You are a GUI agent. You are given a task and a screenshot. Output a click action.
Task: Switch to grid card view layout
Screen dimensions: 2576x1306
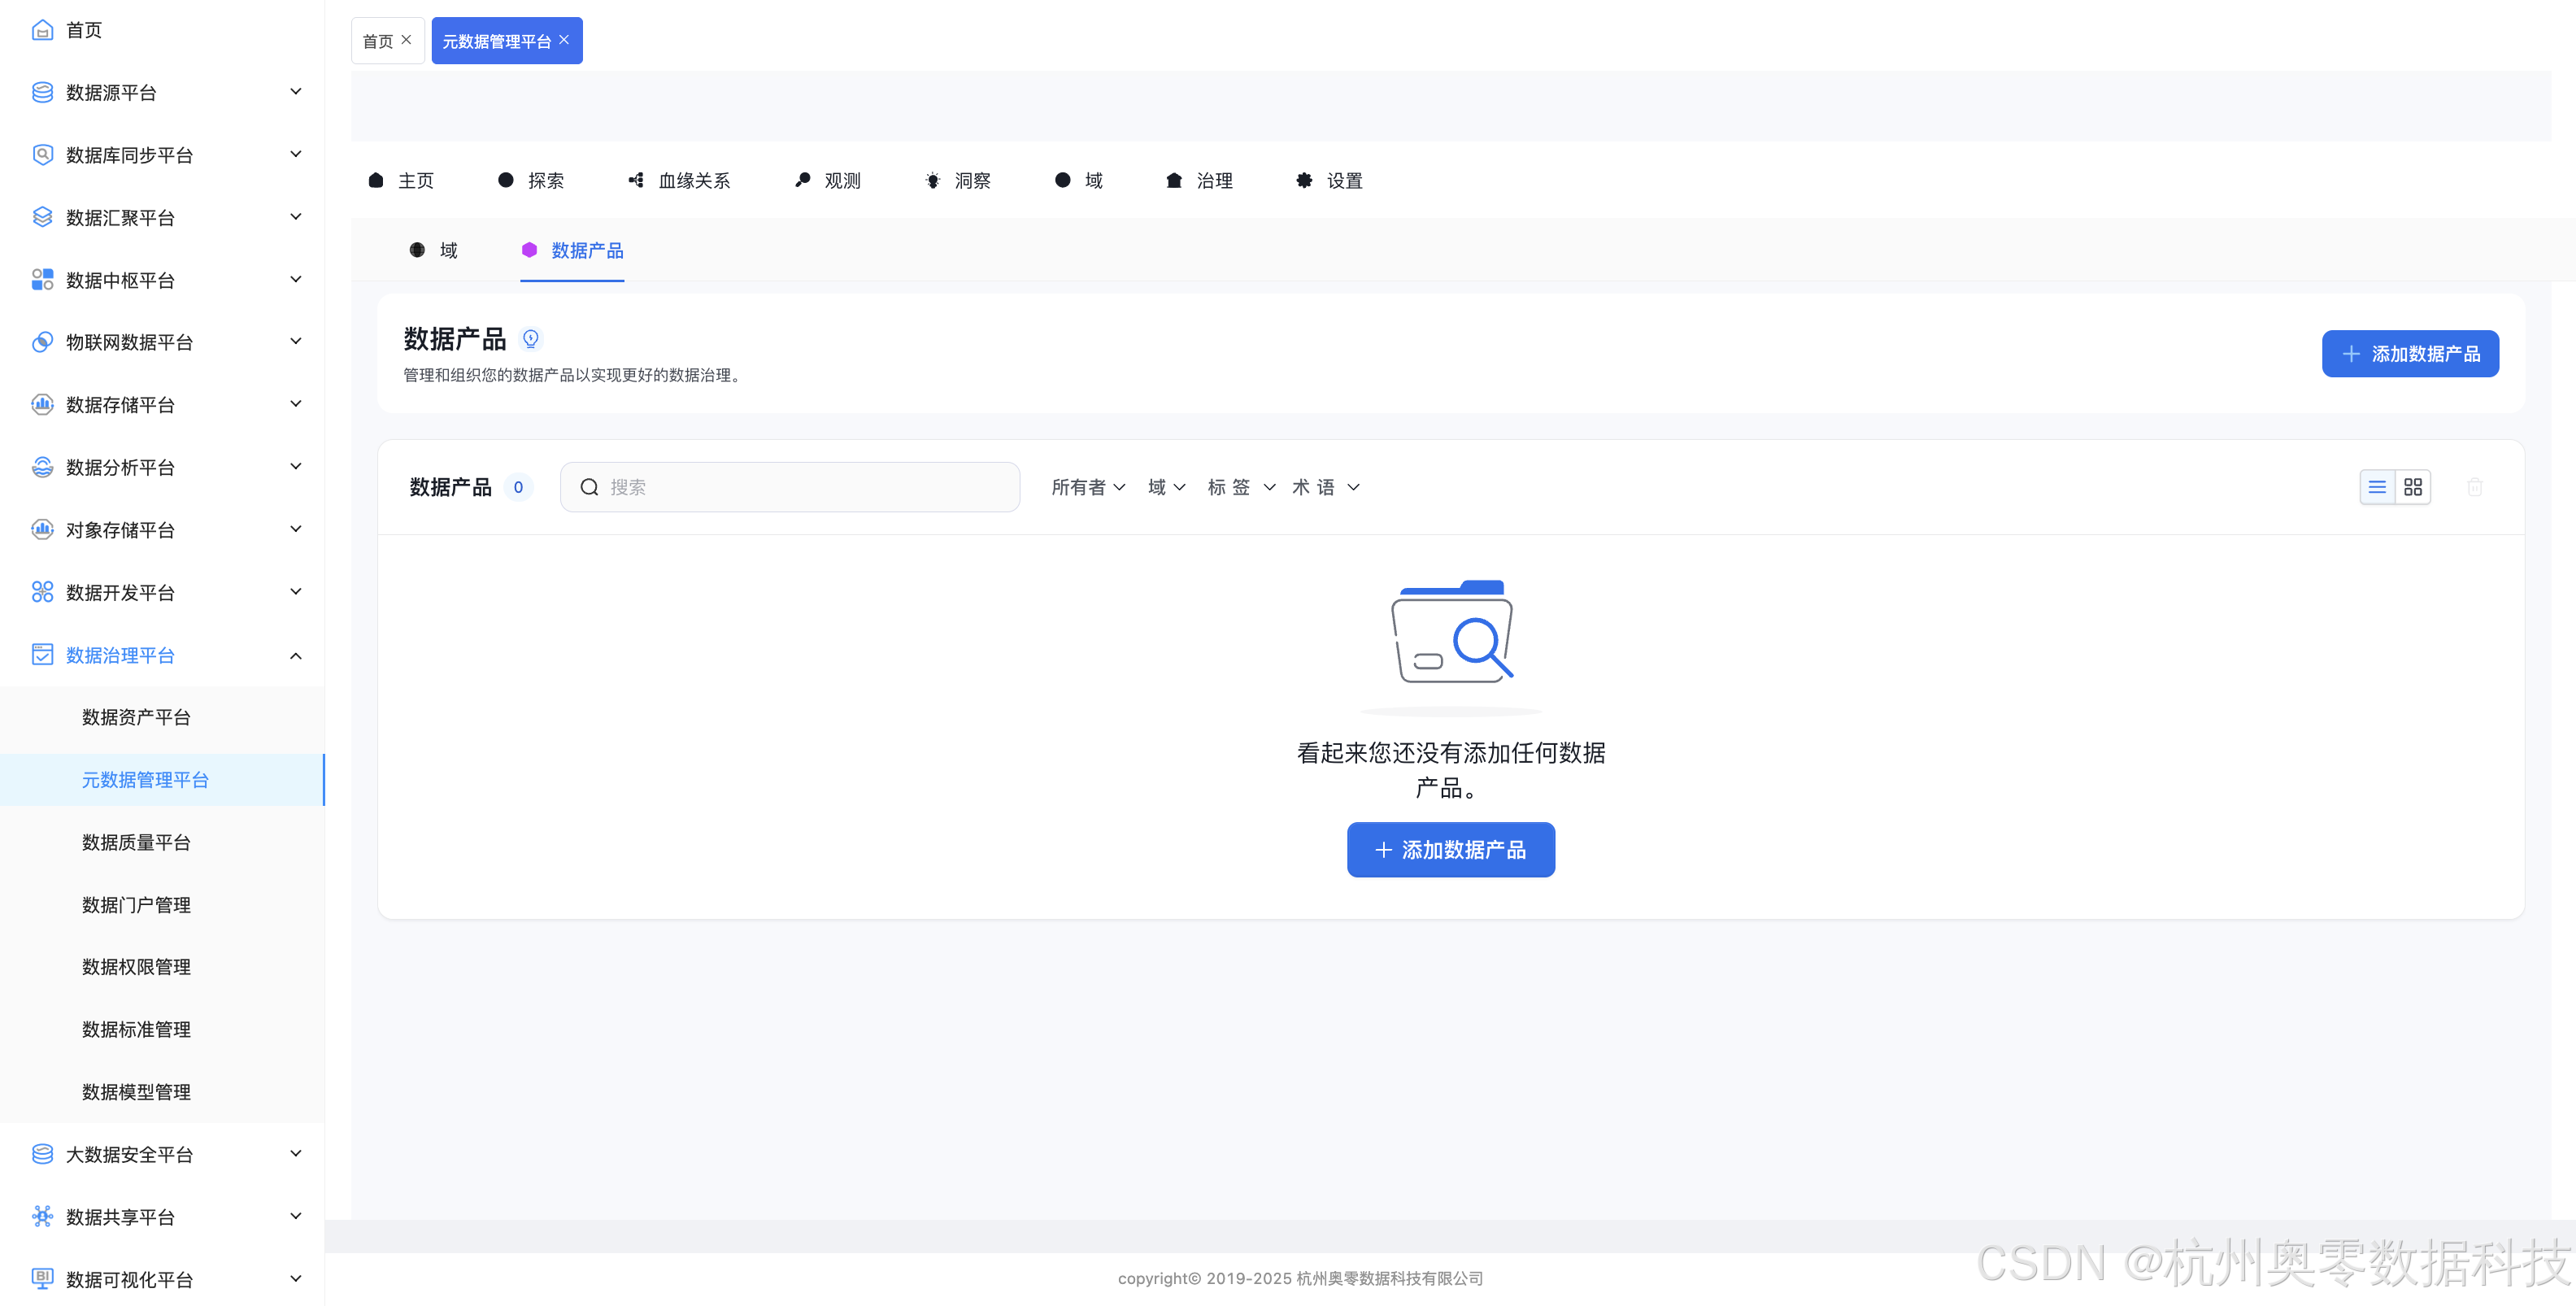[2413, 487]
